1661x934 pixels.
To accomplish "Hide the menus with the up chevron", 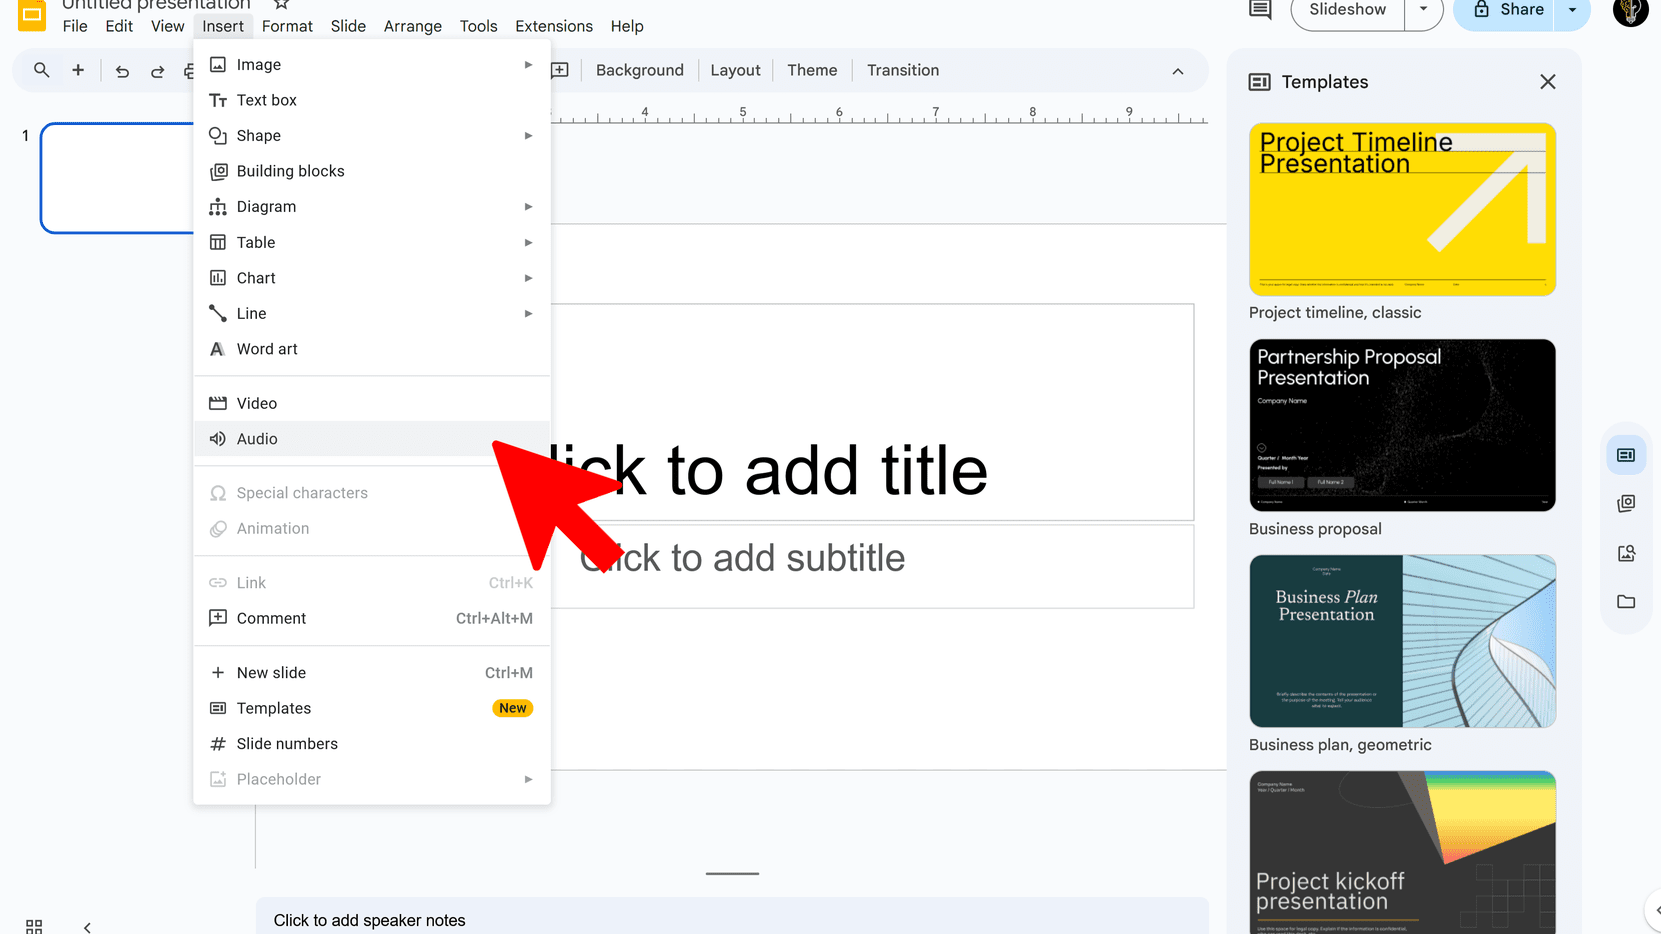I will pyautogui.click(x=1177, y=71).
